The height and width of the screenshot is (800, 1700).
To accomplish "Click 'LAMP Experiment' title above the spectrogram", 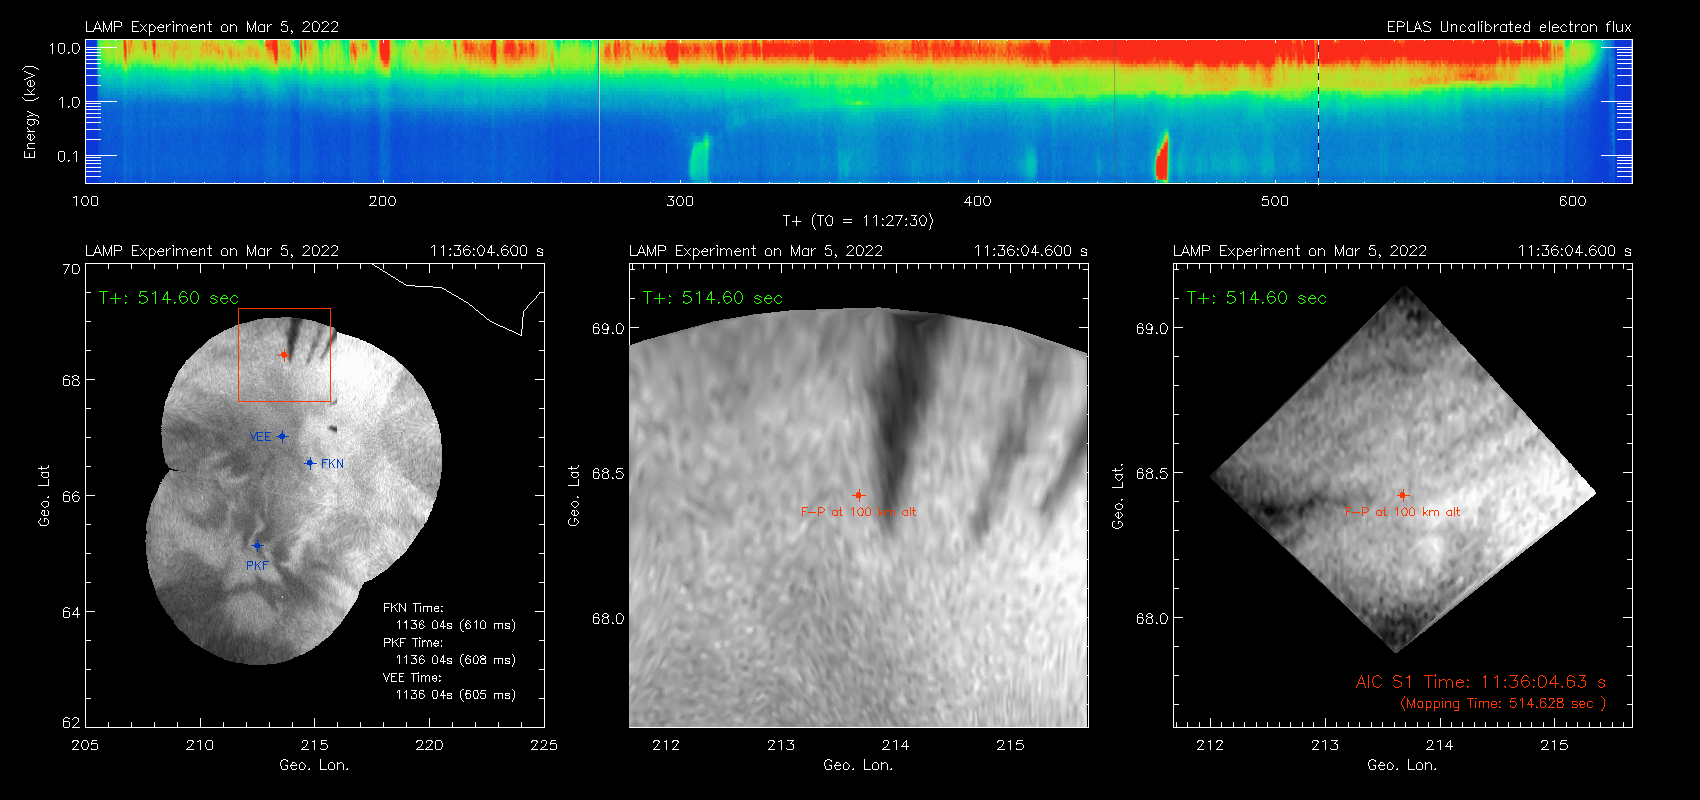I will (212, 27).
